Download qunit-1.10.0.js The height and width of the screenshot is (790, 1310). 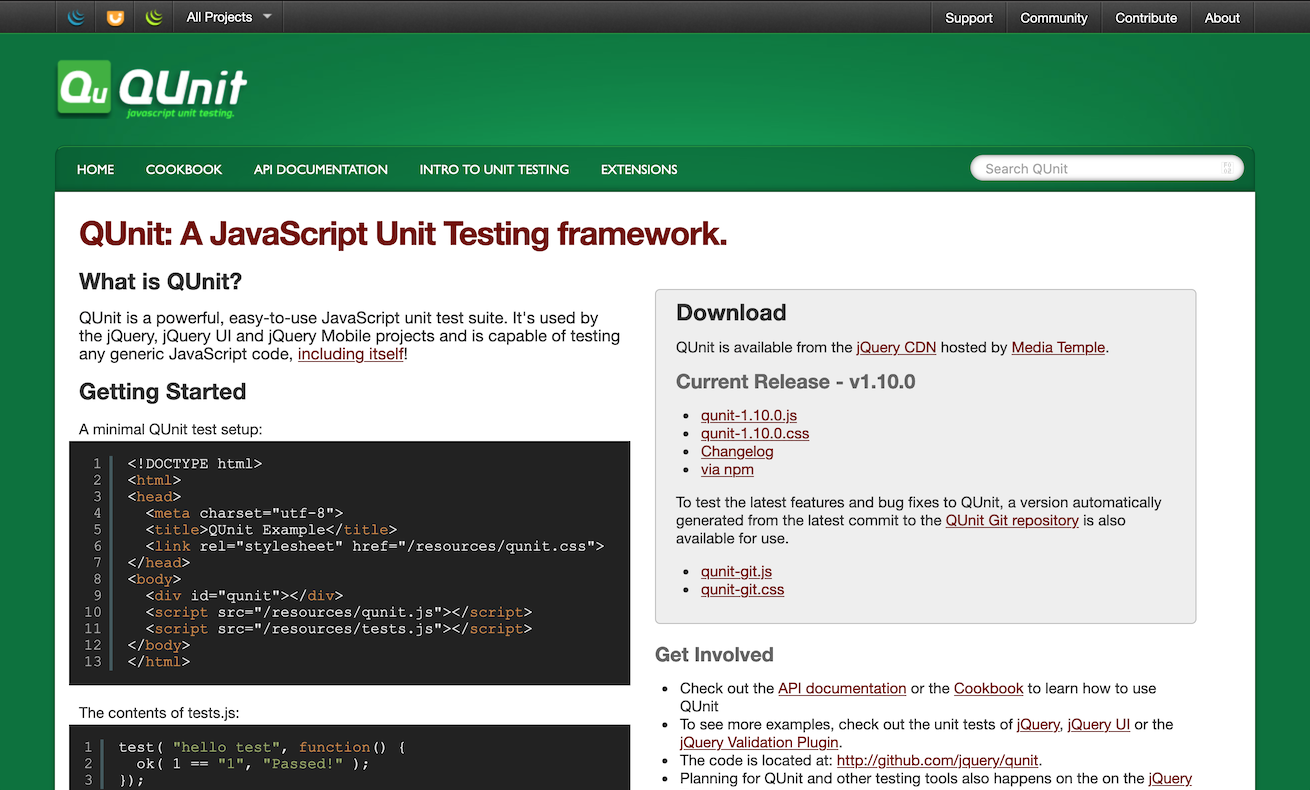pos(749,415)
